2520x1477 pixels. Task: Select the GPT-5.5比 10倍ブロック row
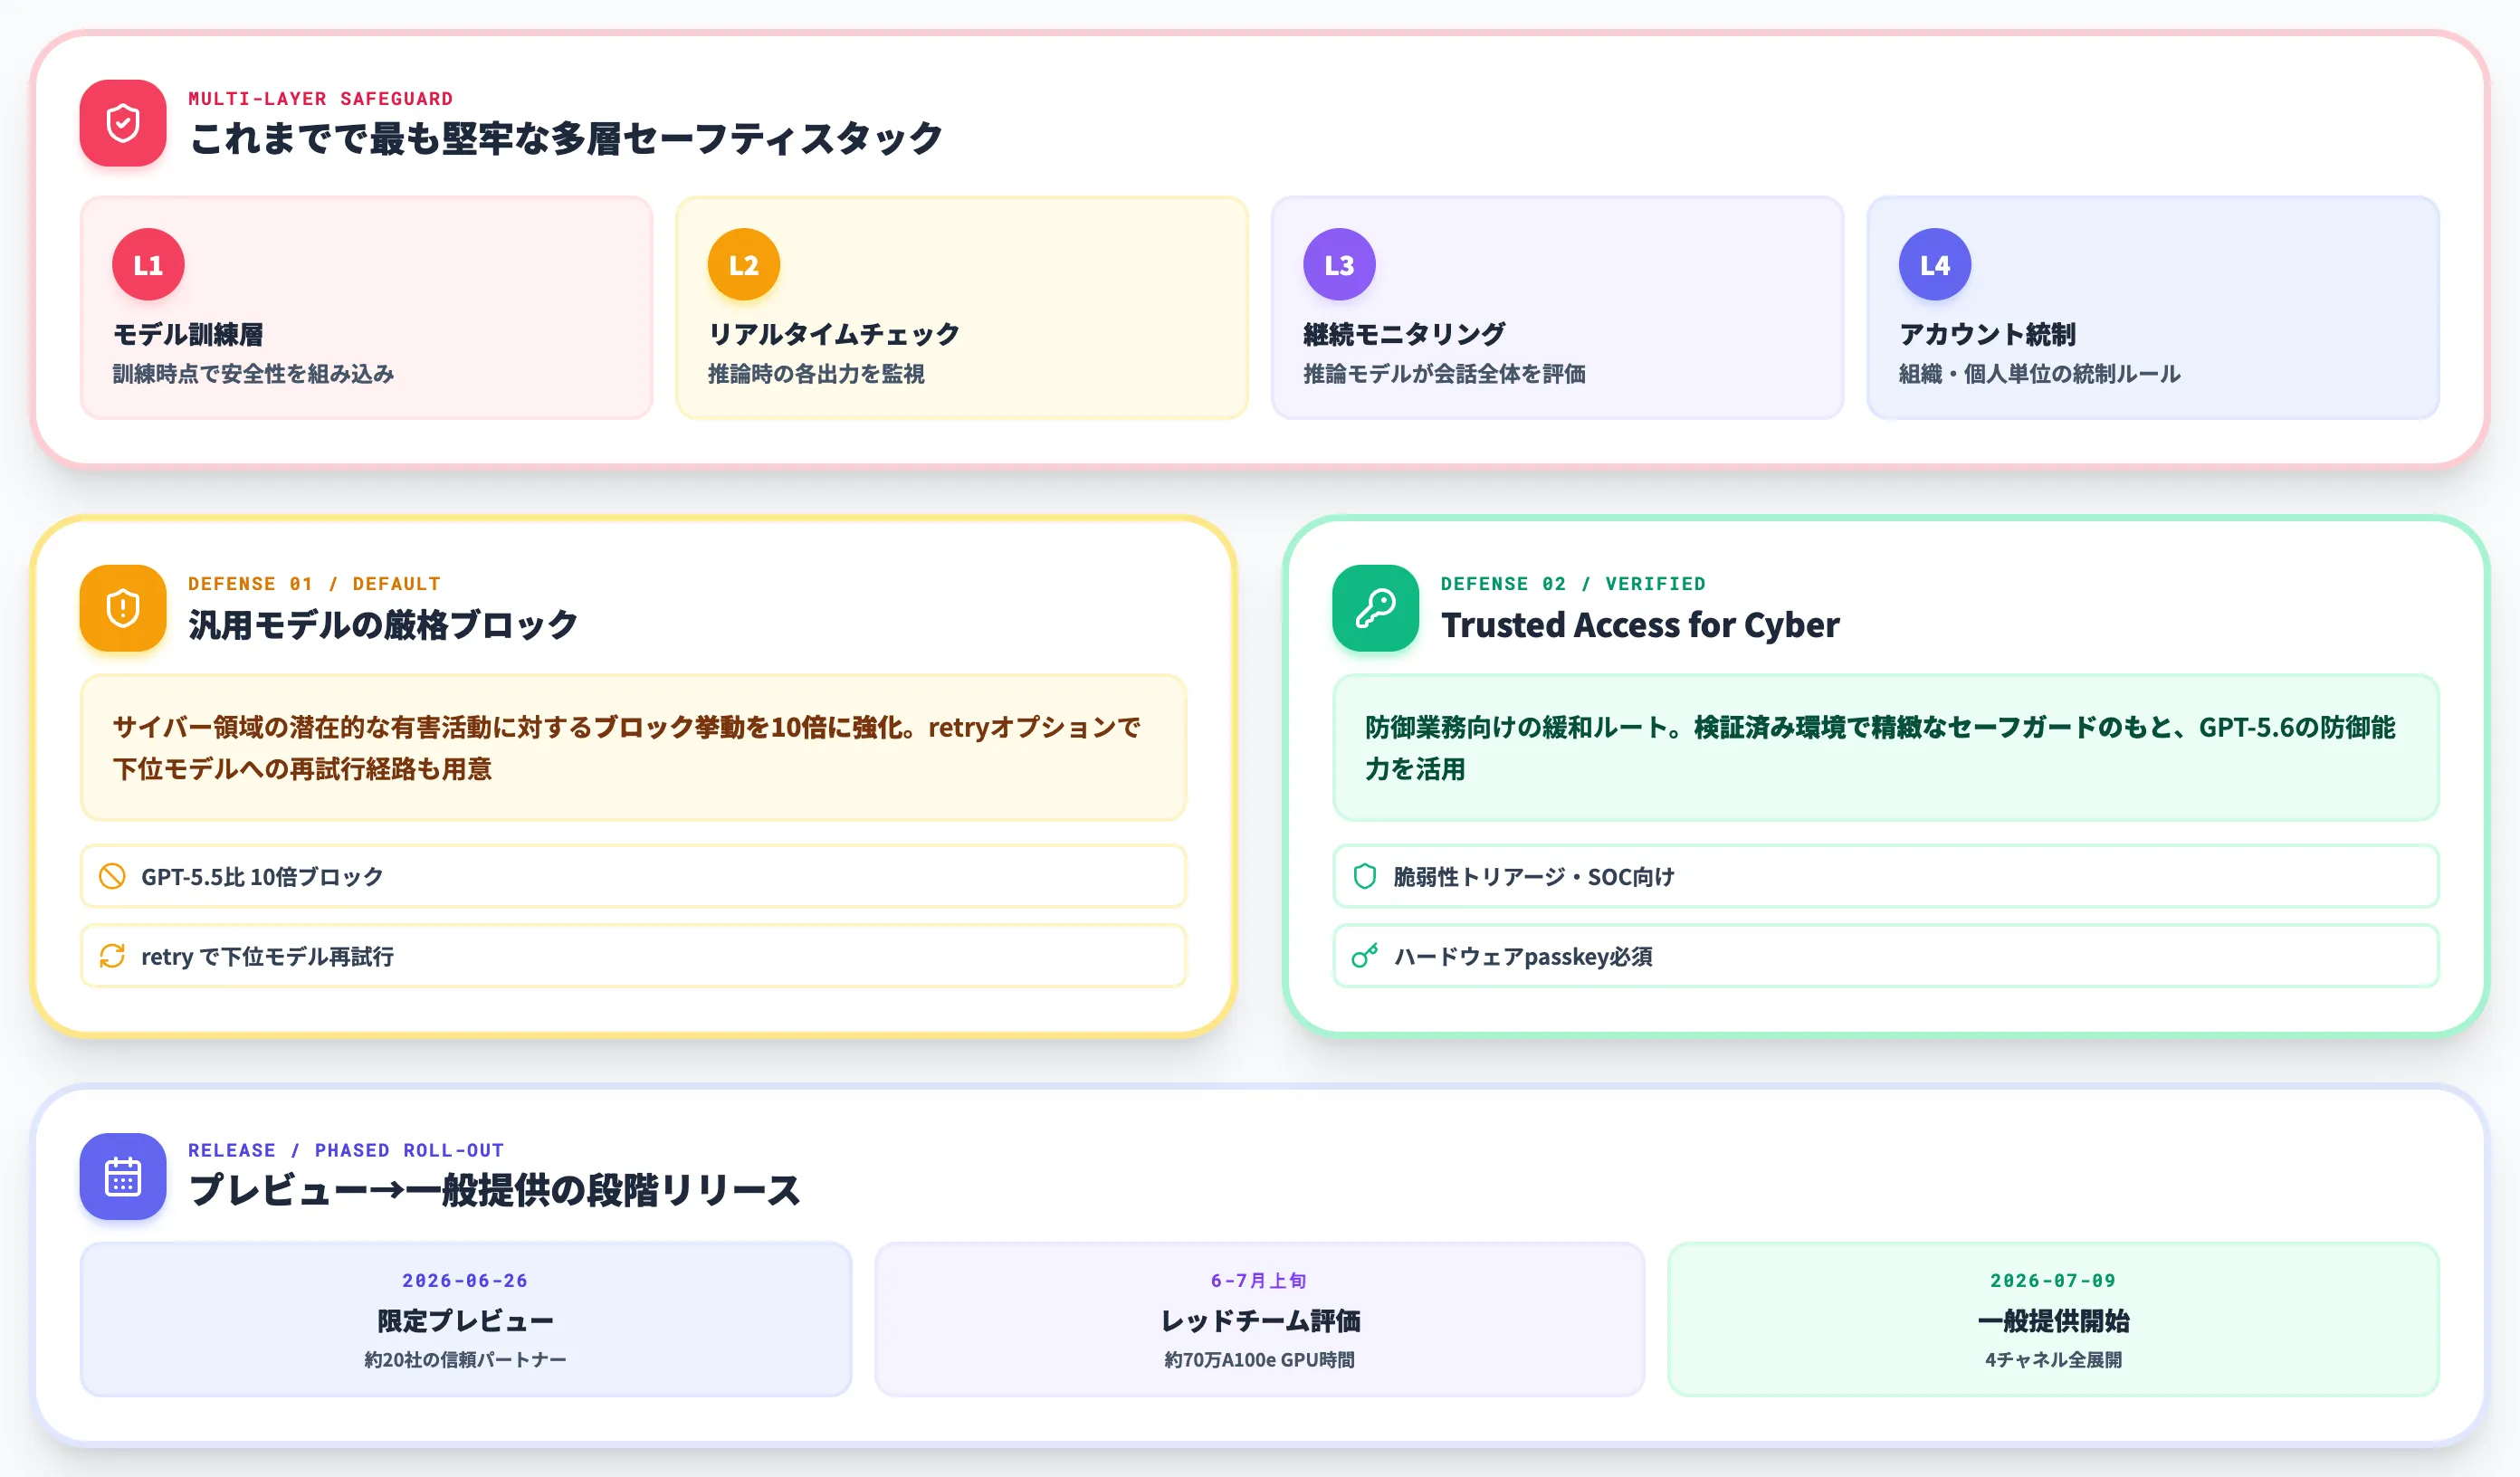(x=633, y=877)
